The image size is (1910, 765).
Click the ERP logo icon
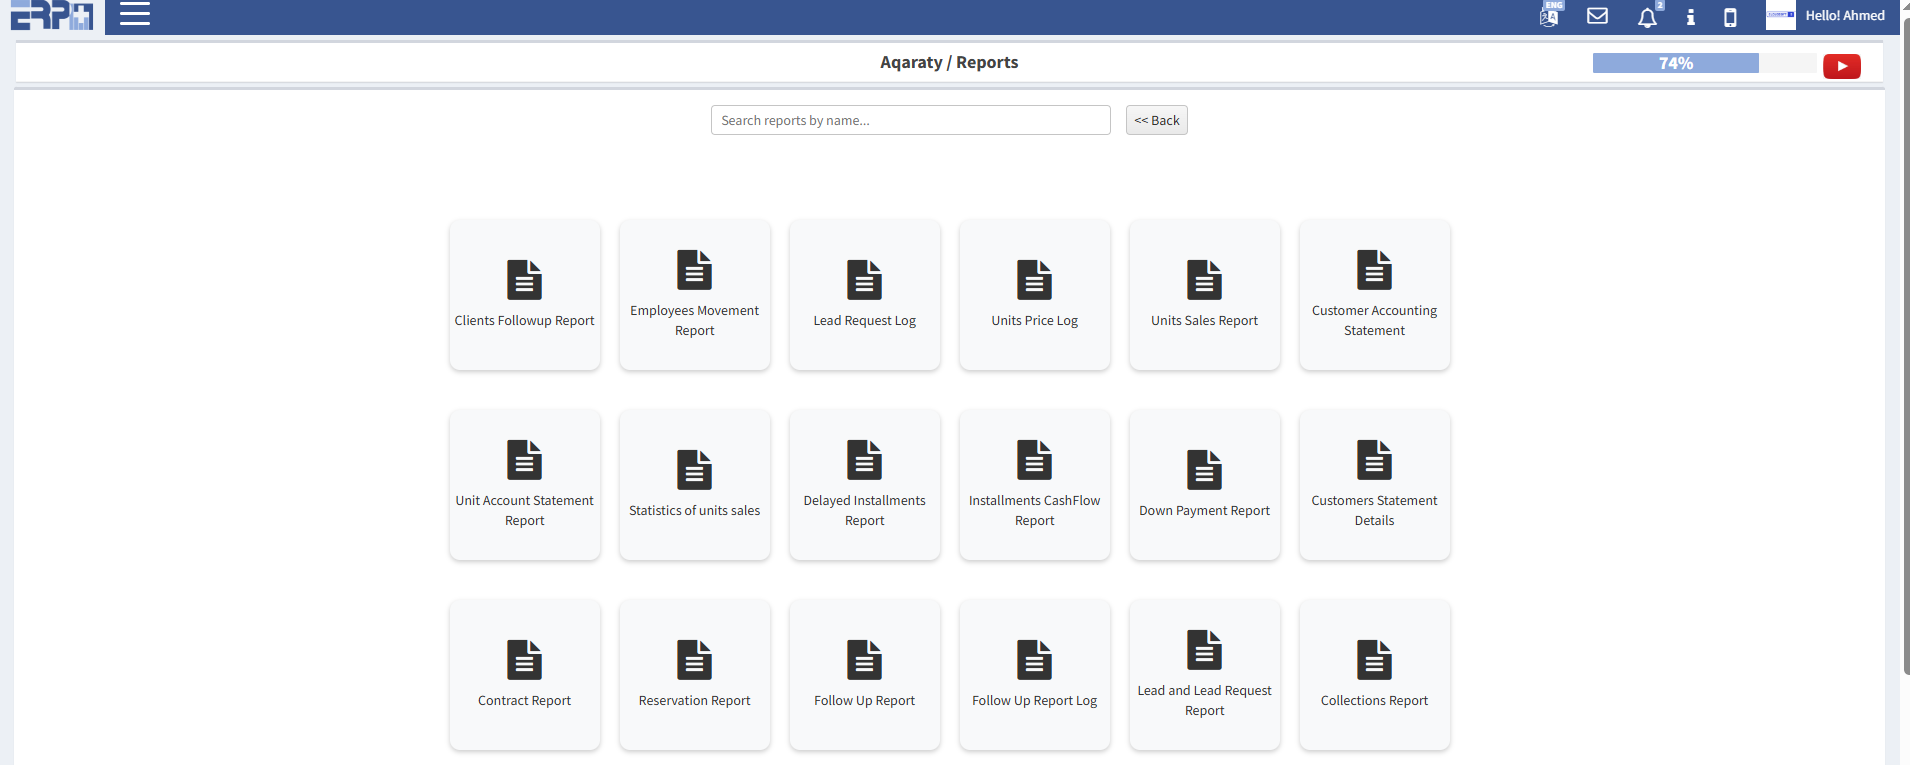[x=52, y=16]
